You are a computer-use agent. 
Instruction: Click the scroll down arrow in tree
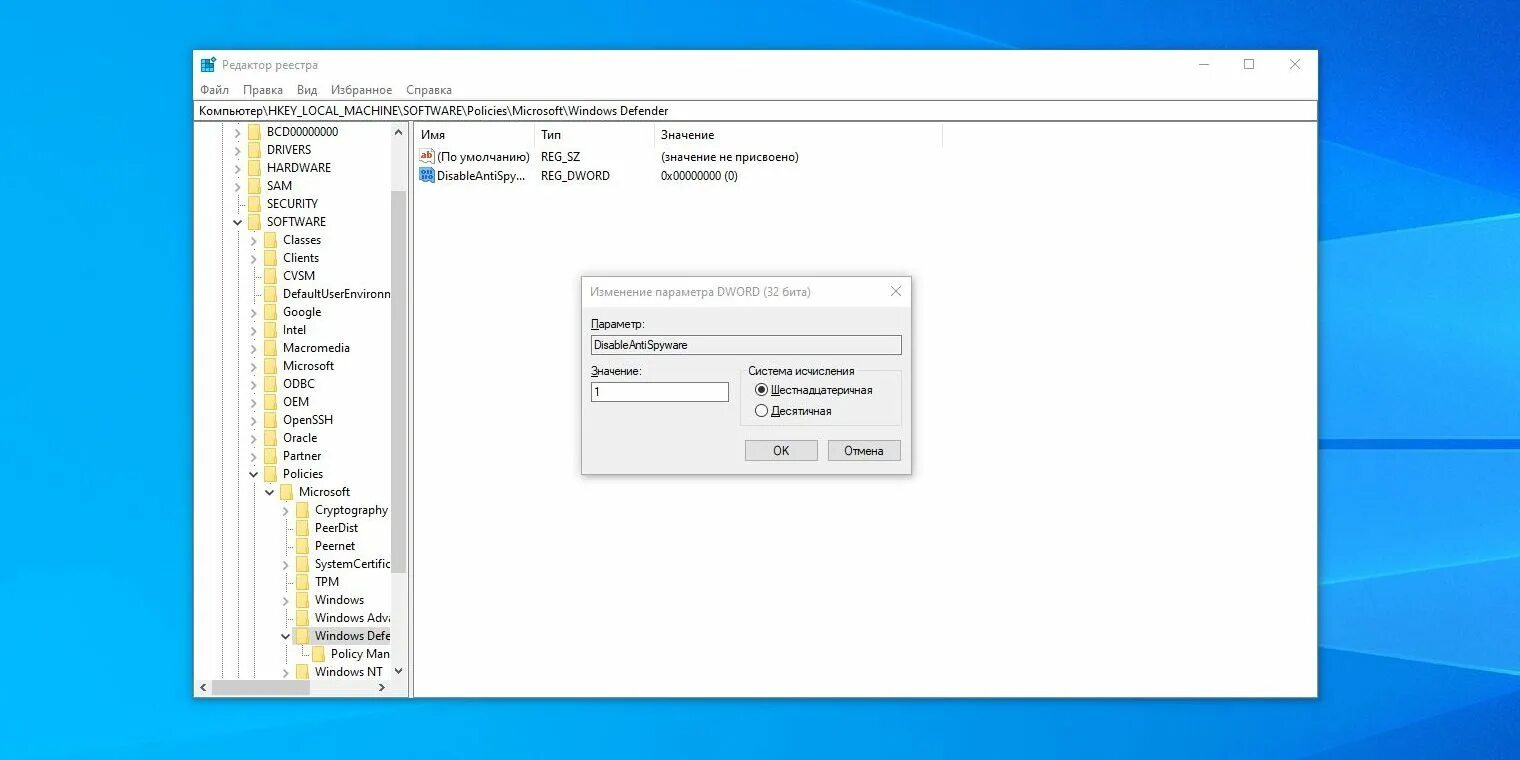pyautogui.click(x=399, y=671)
